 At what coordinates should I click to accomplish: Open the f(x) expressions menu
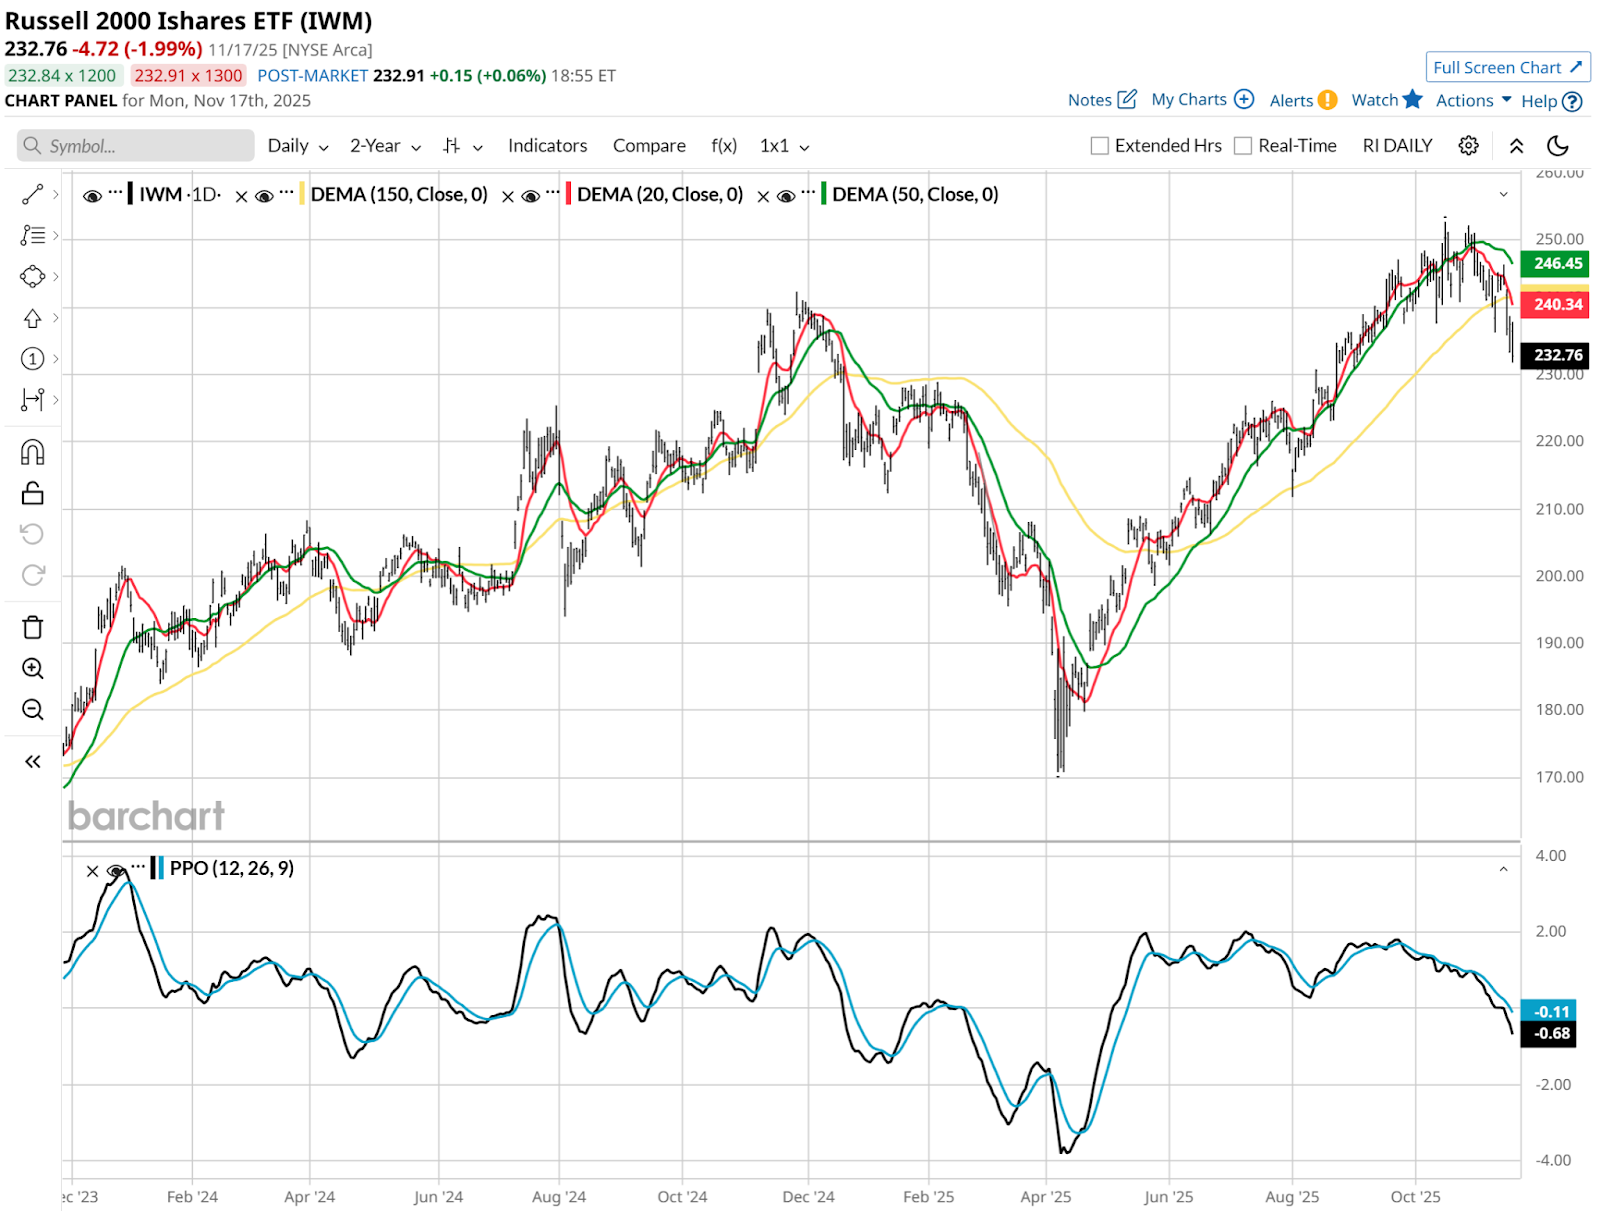(724, 146)
